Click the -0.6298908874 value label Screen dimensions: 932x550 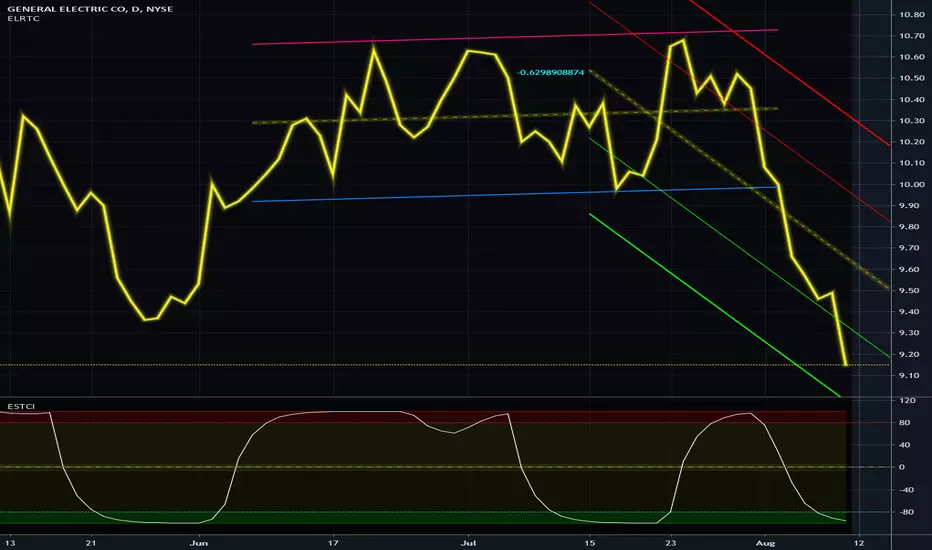550,73
